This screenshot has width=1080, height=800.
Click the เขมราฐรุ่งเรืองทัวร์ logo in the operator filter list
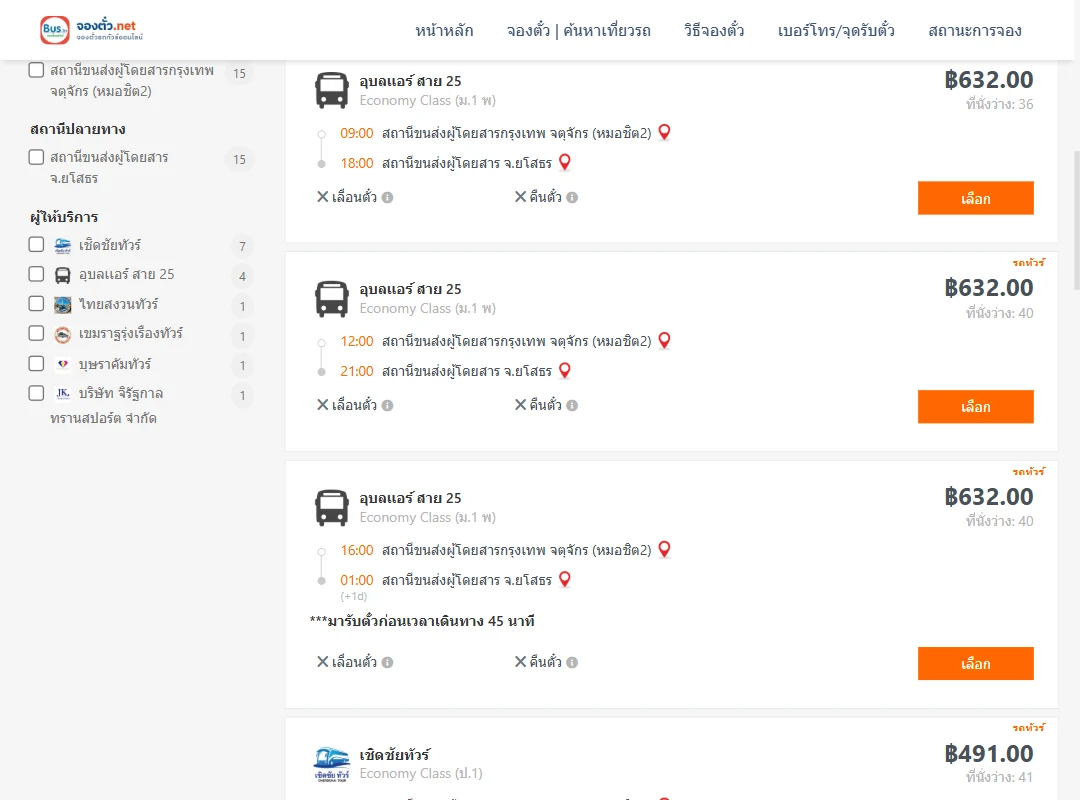pos(63,334)
